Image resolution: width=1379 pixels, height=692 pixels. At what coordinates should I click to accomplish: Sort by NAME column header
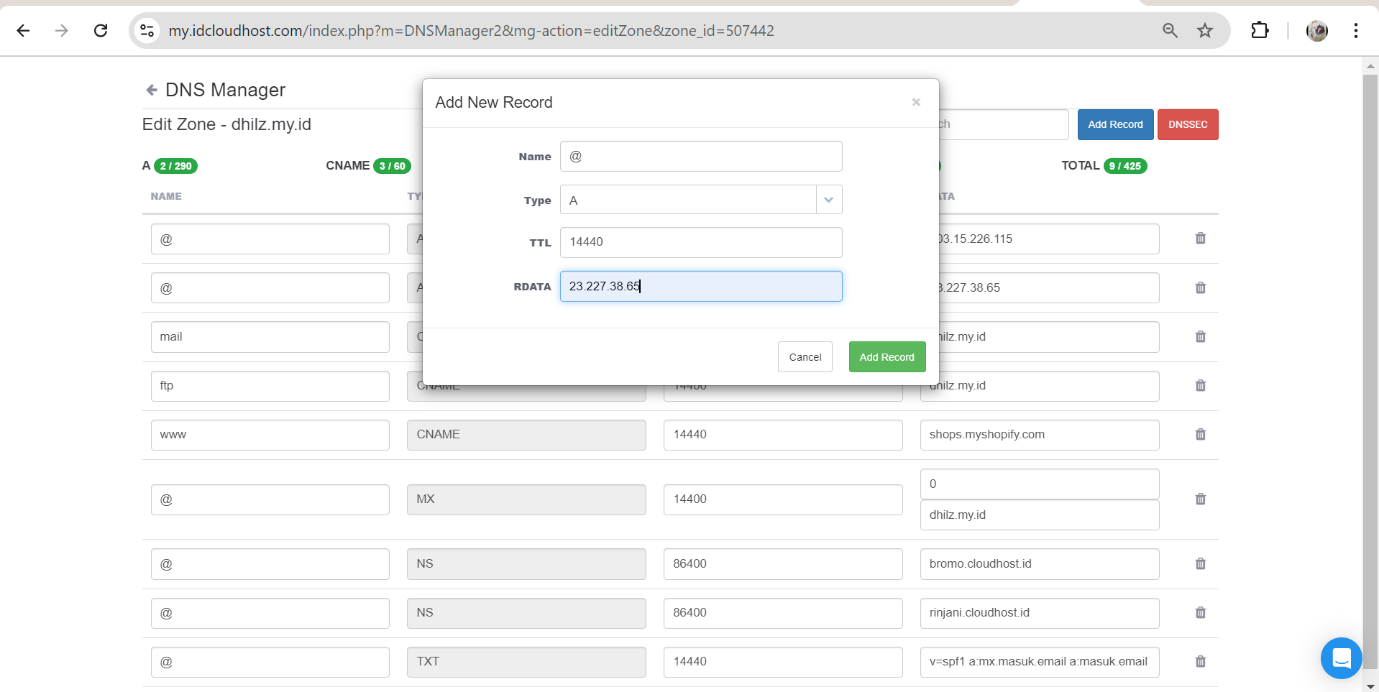[166, 196]
